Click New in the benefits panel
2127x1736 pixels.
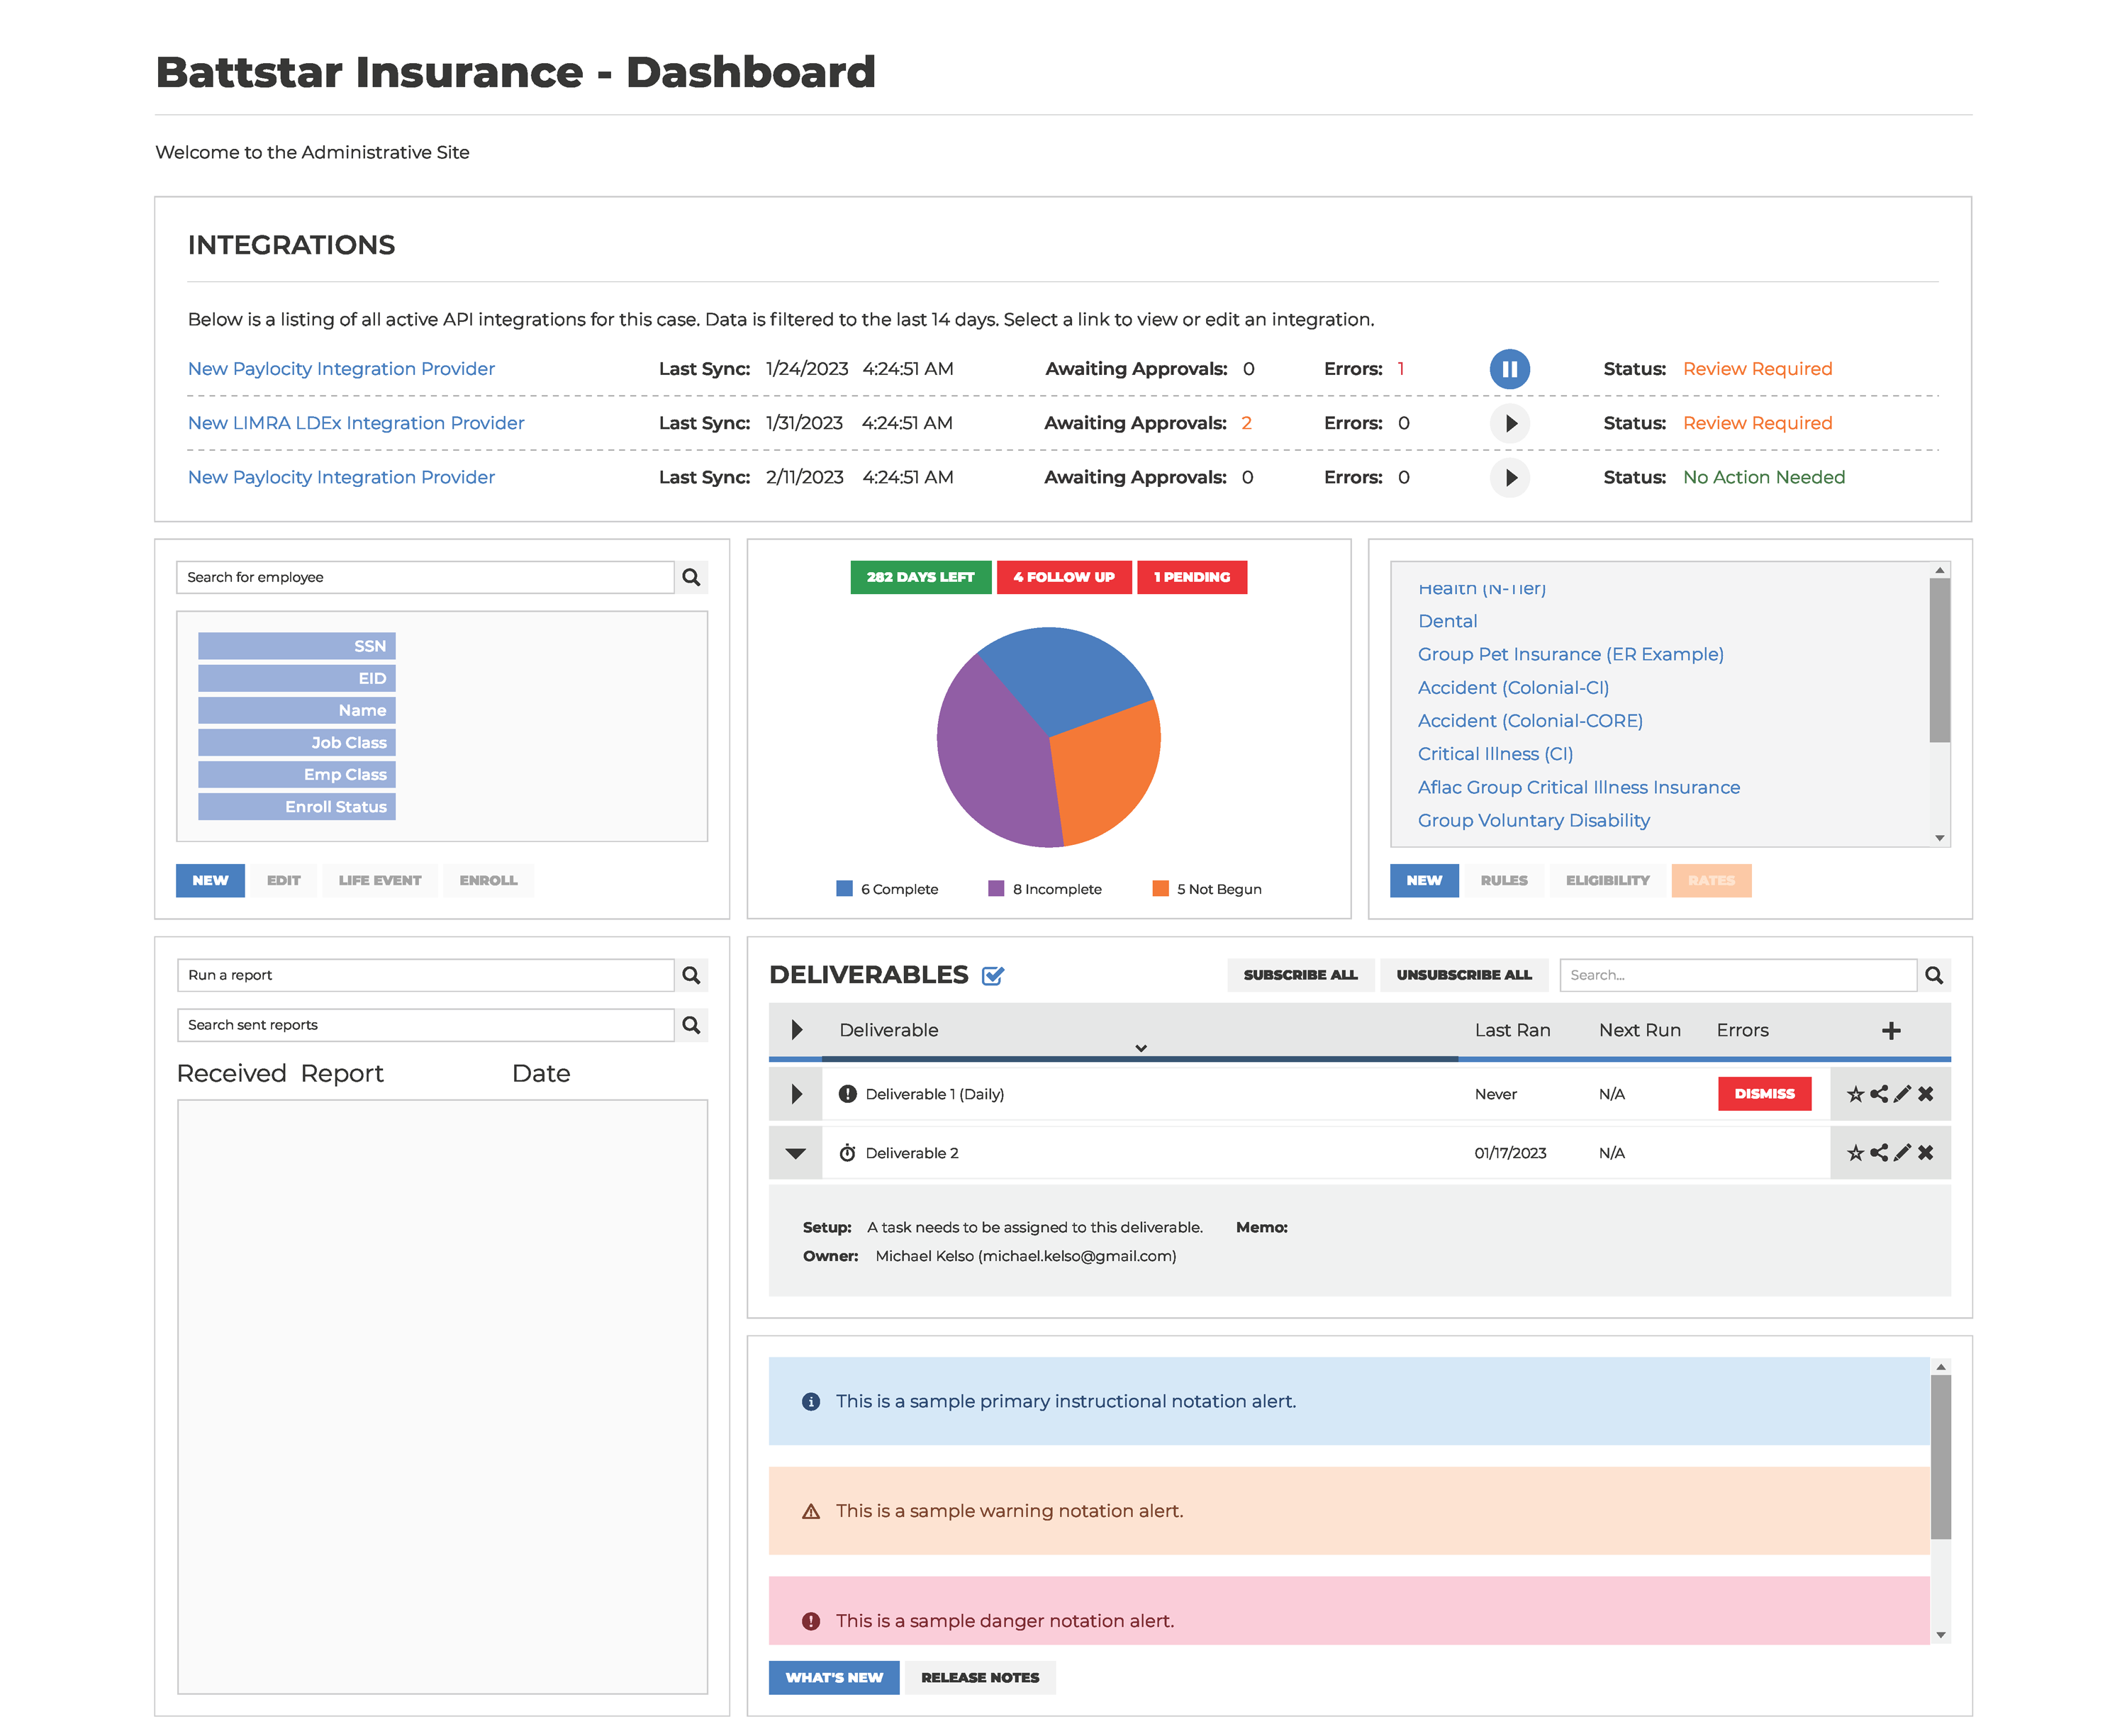(1424, 881)
